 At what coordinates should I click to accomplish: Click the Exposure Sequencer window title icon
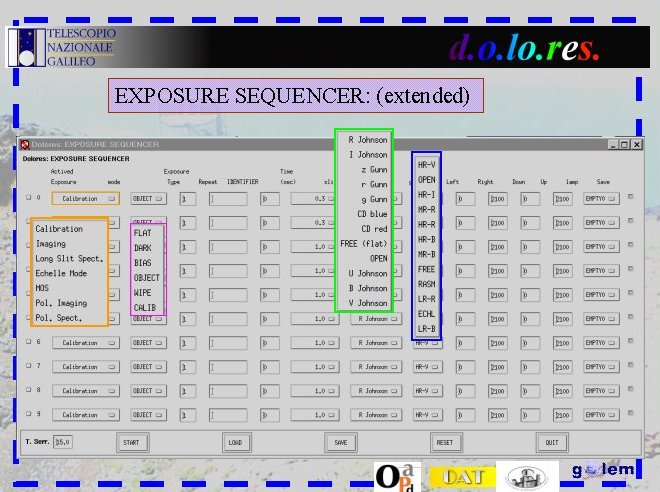[25, 144]
